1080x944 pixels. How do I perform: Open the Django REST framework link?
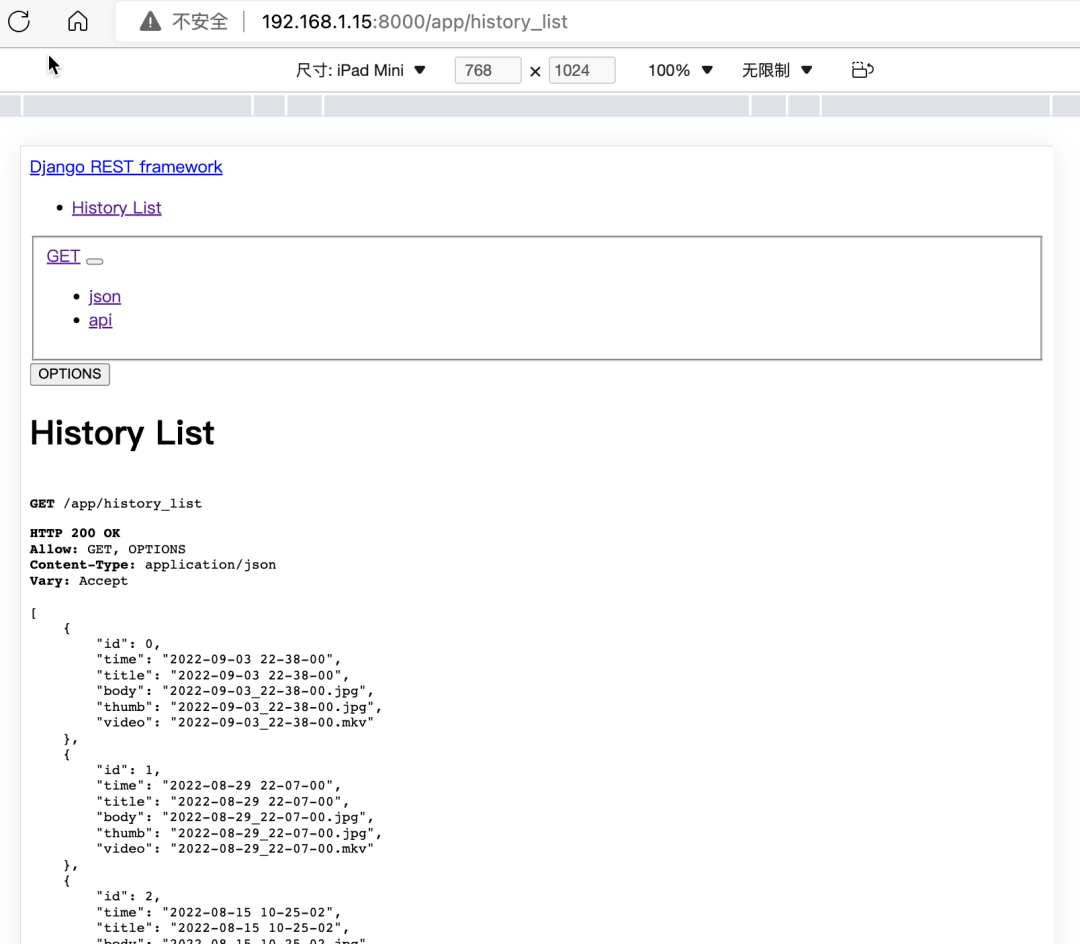(x=126, y=167)
